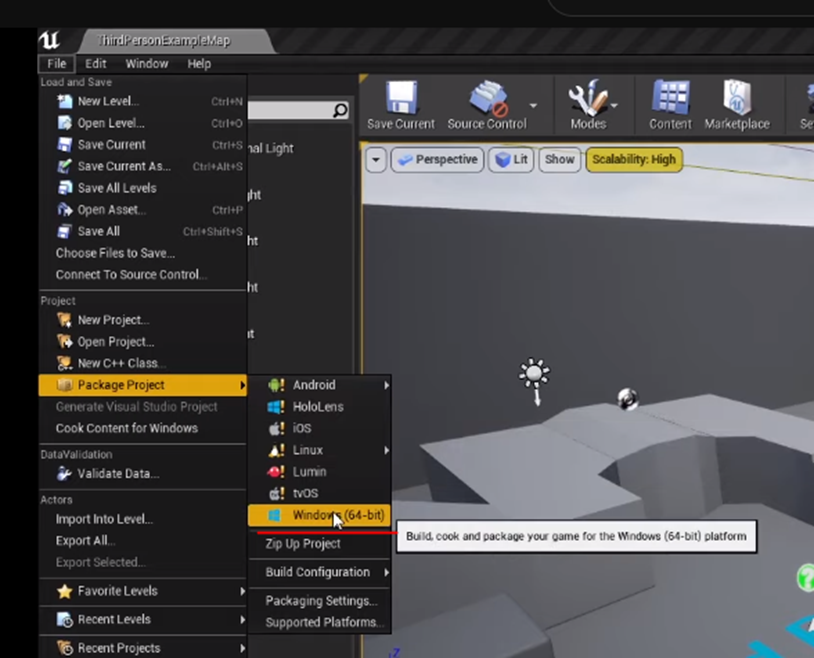Open the Modes toolbar icon

point(588,97)
